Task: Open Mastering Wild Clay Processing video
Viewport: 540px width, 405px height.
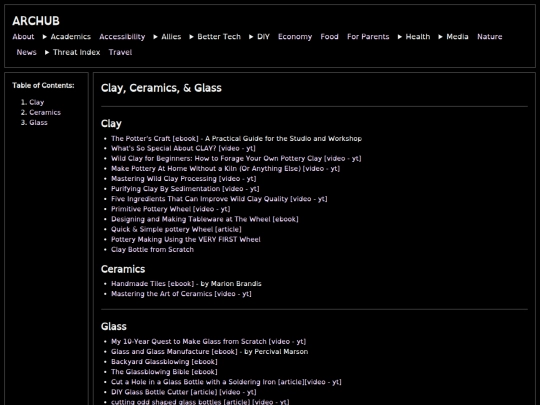Action: pyautogui.click(x=184, y=179)
